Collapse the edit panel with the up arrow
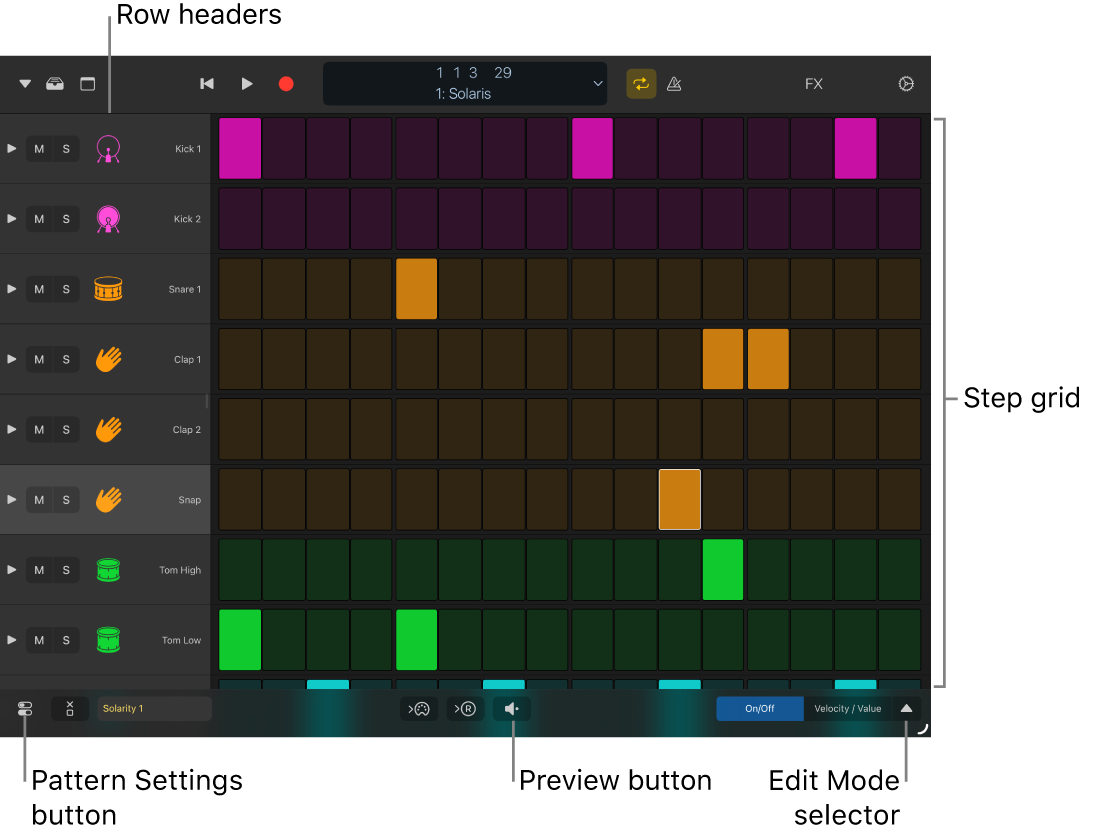Viewport: 1110px width, 838px height. 907,708
